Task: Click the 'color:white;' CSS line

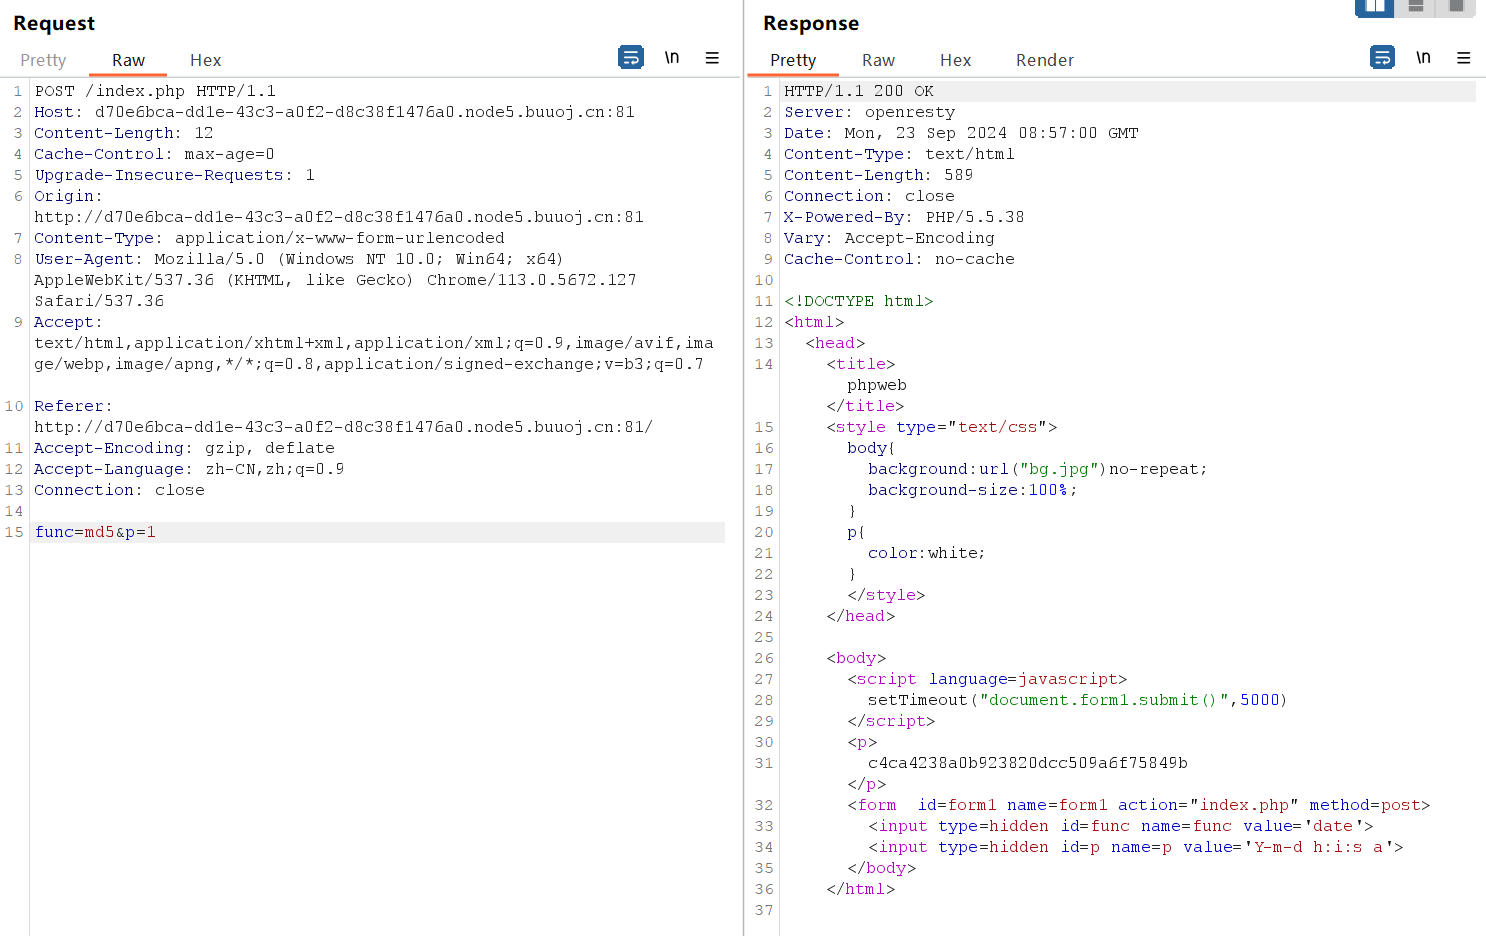Action: [x=927, y=553]
